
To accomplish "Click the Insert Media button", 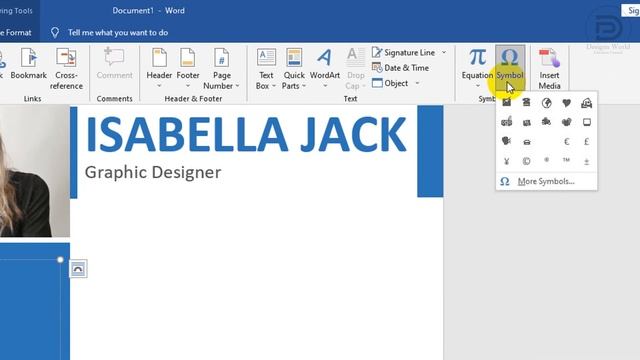I will (549, 69).
